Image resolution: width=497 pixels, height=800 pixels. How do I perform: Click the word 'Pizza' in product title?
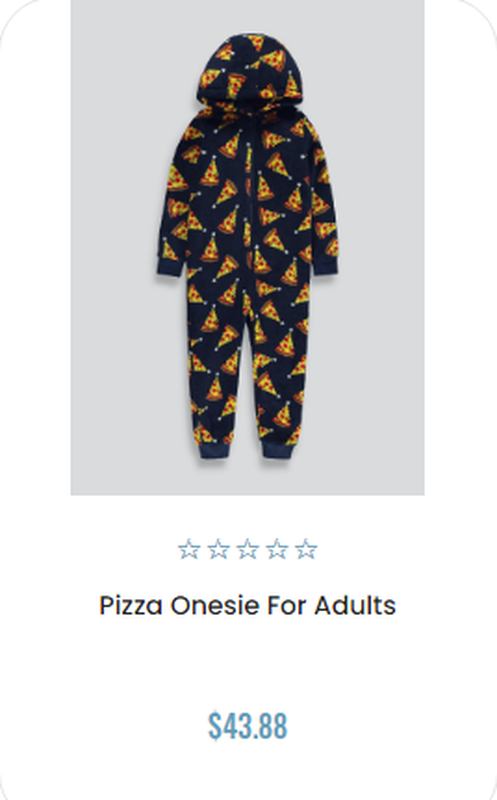(x=131, y=606)
